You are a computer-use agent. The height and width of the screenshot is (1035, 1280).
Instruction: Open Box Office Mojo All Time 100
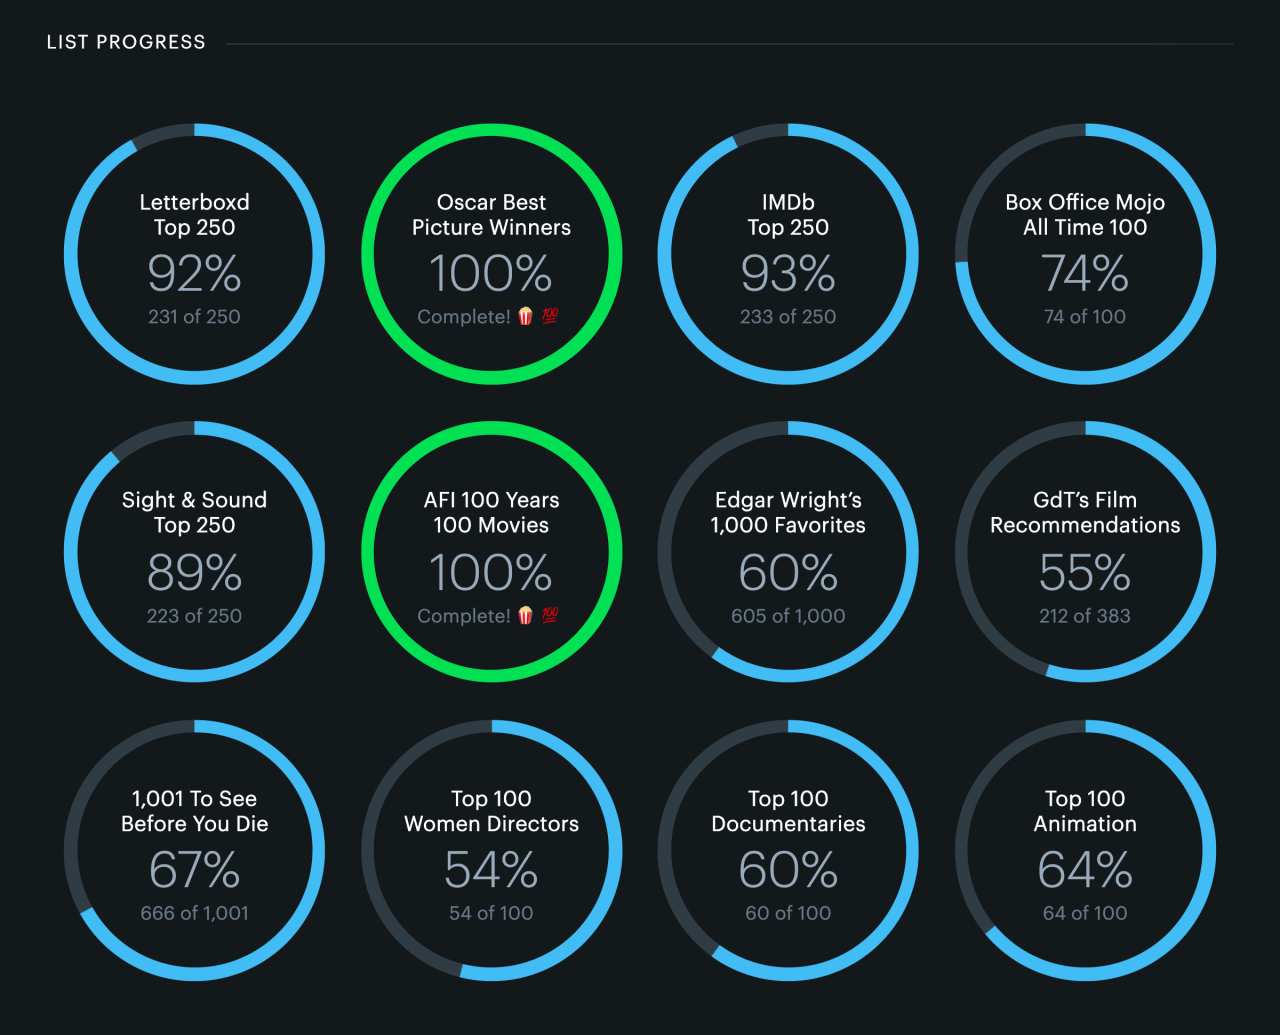1085,215
